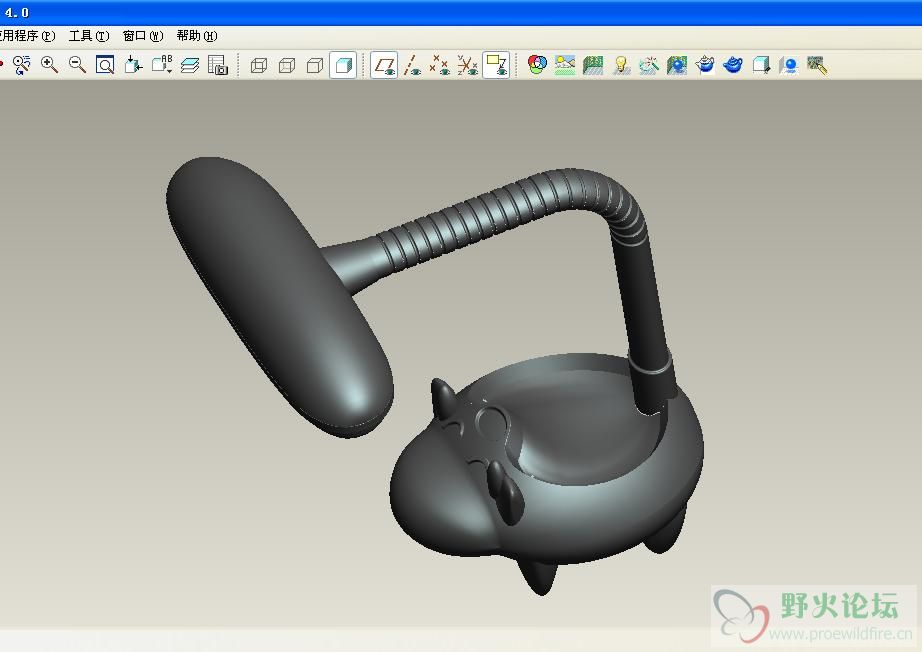Toggle datum planes display
Image resolution: width=922 pixels, height=652 pixels.
(x=385, y=65)
